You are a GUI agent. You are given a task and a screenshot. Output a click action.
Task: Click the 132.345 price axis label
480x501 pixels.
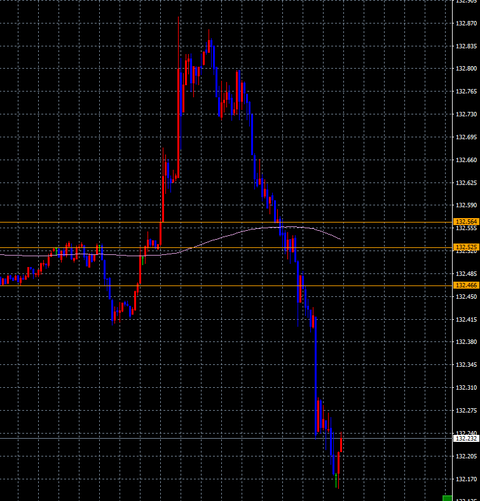[466, 365]
